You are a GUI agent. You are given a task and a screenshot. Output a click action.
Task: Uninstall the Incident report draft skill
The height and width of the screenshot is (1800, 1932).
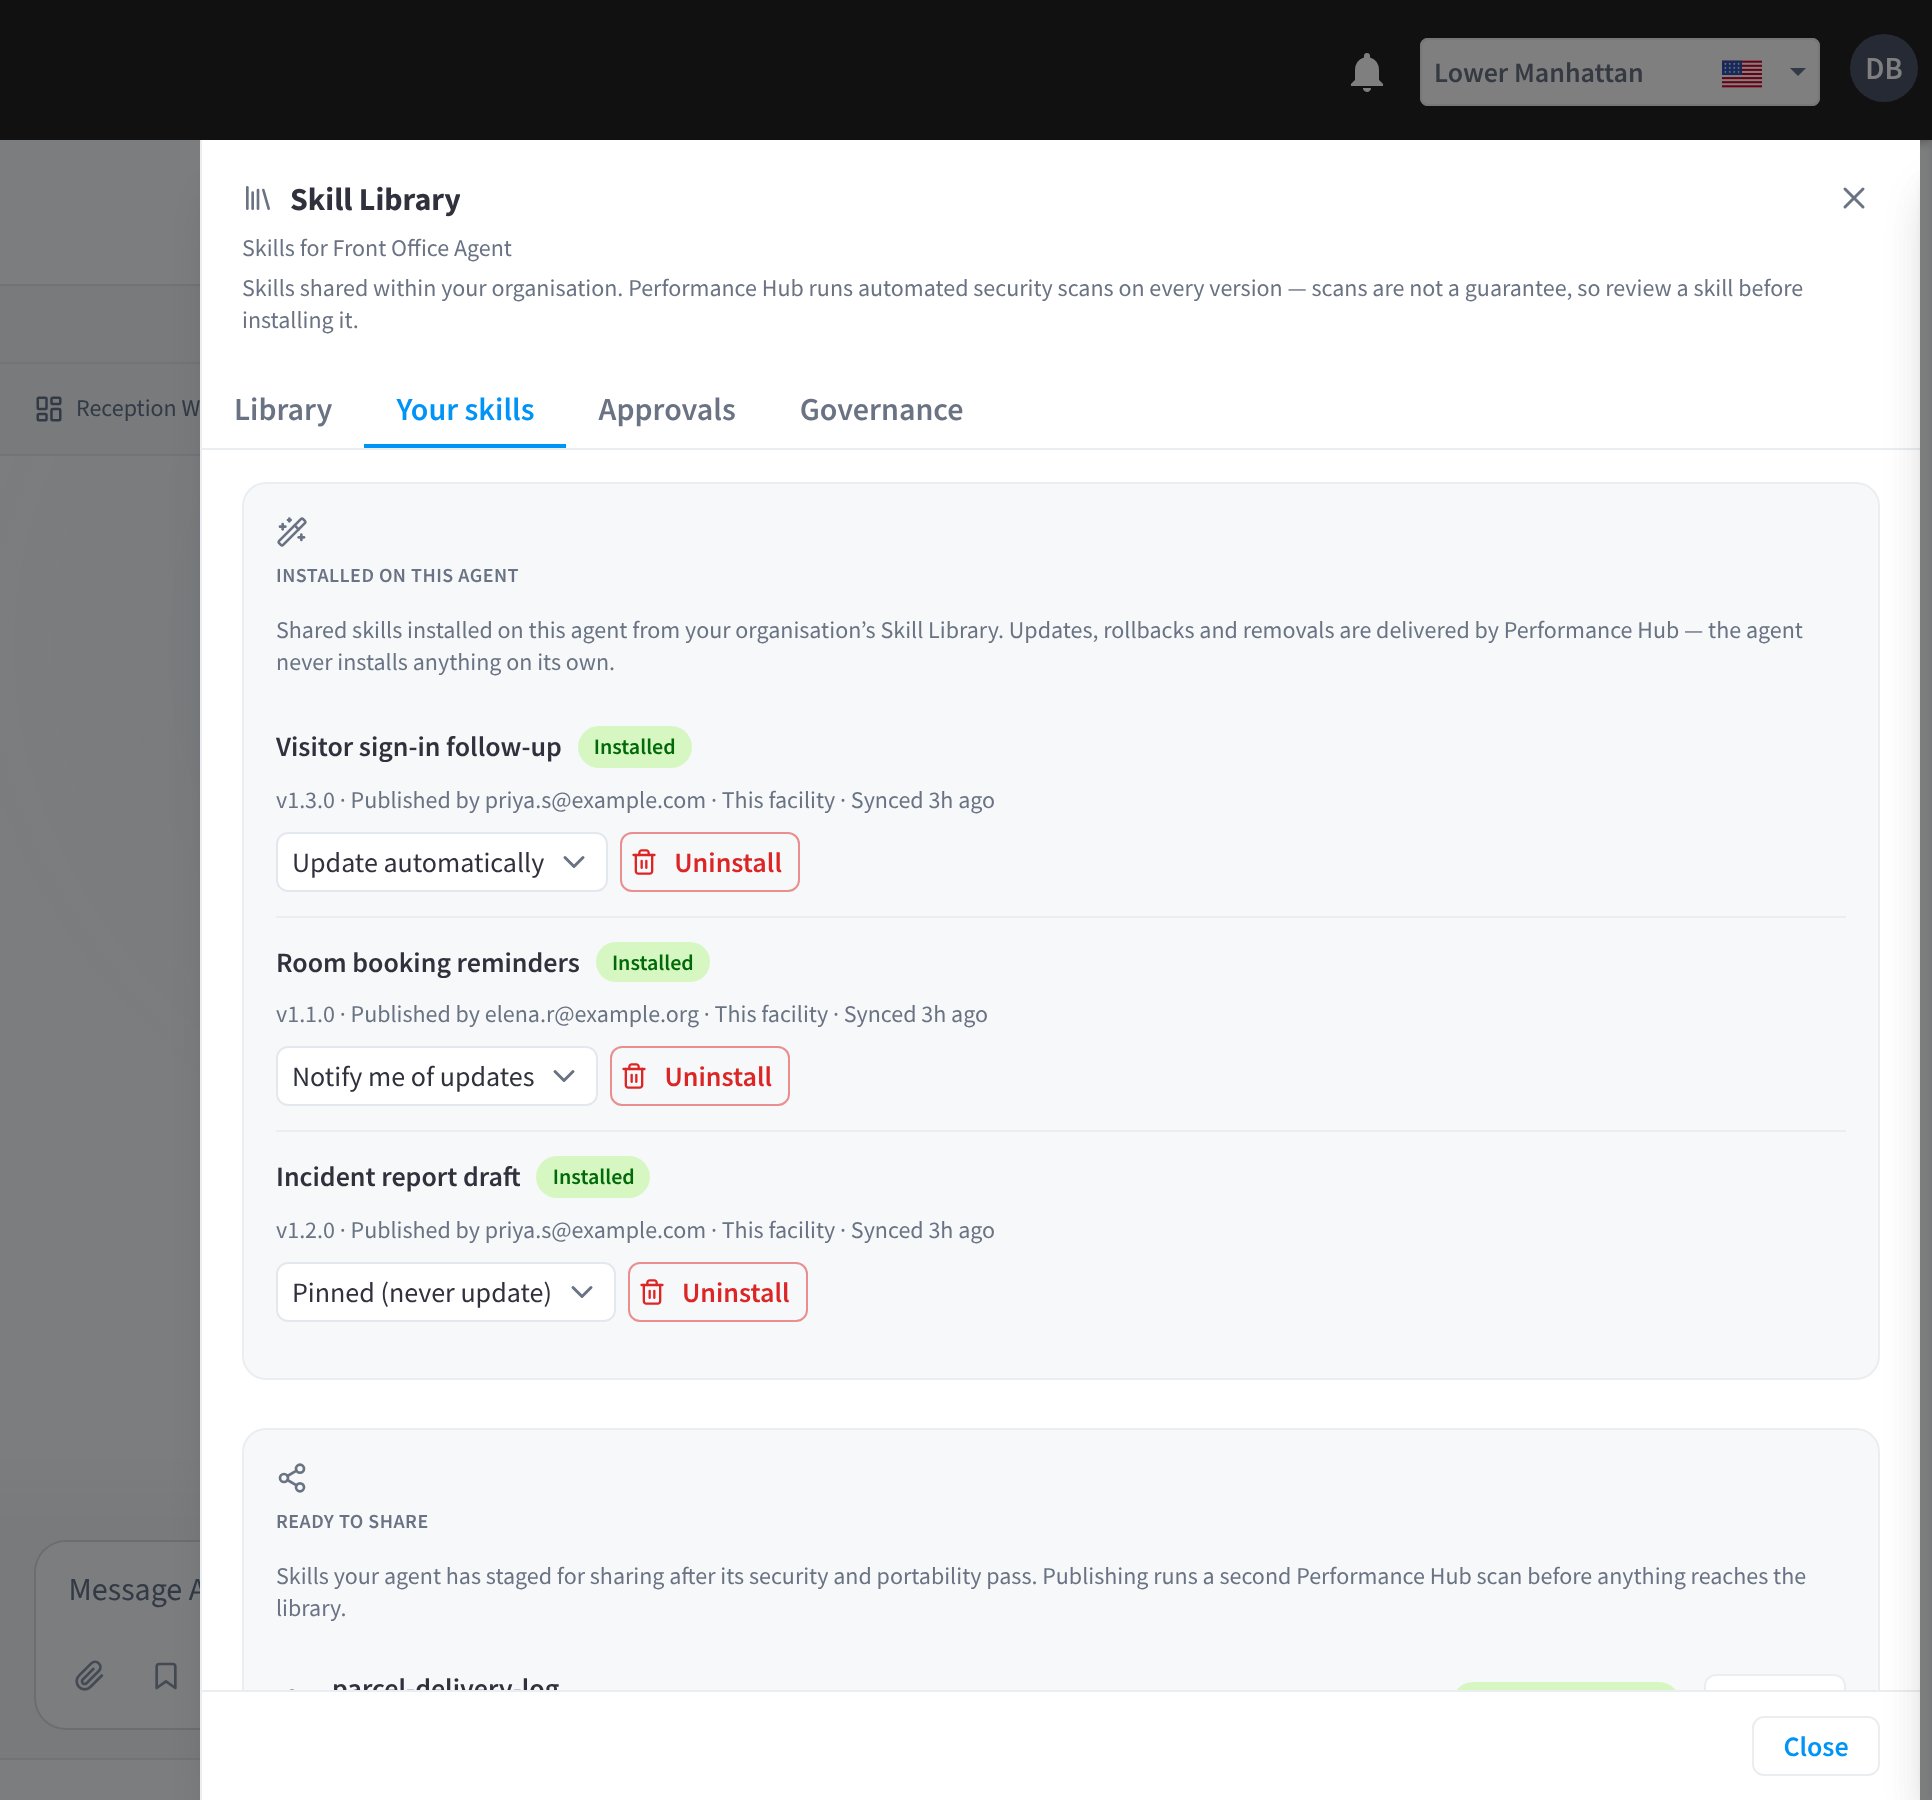717,1292
